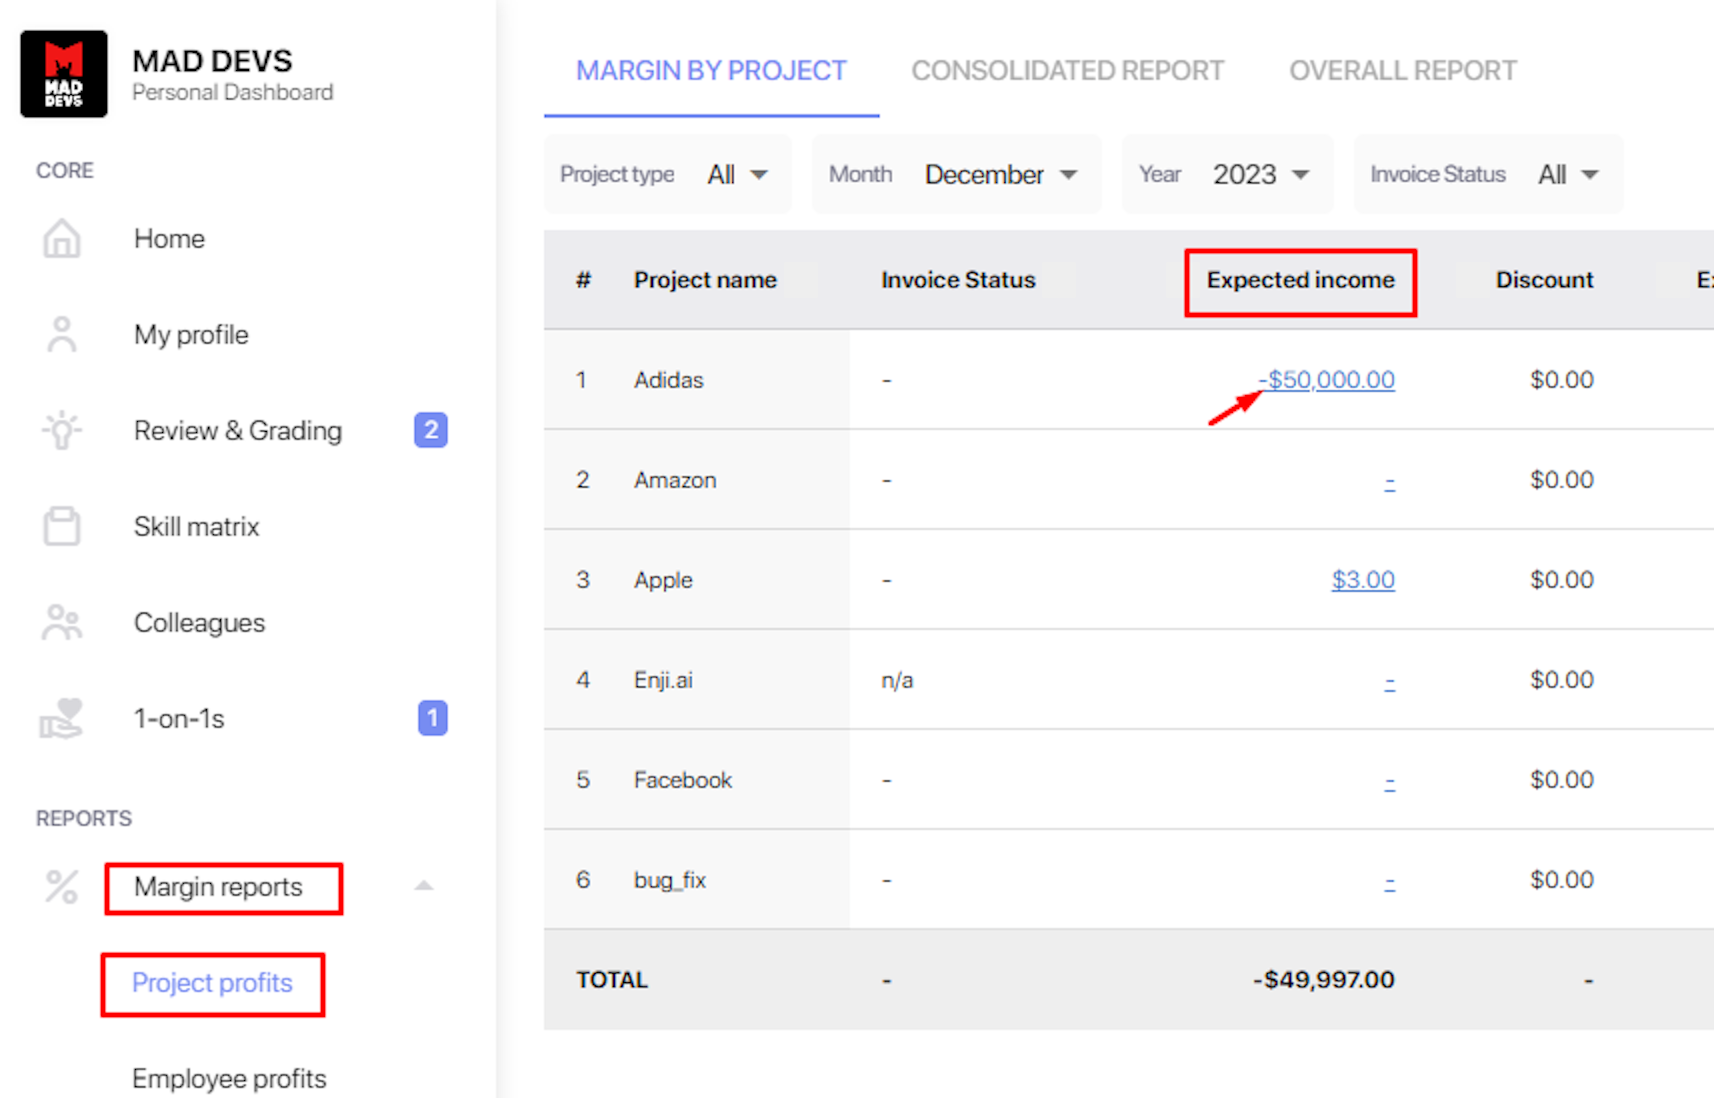Screen dimensions: 1714x1098
Task: Click Personal Dashboard subtitle
Action: (x=233, y=92)
